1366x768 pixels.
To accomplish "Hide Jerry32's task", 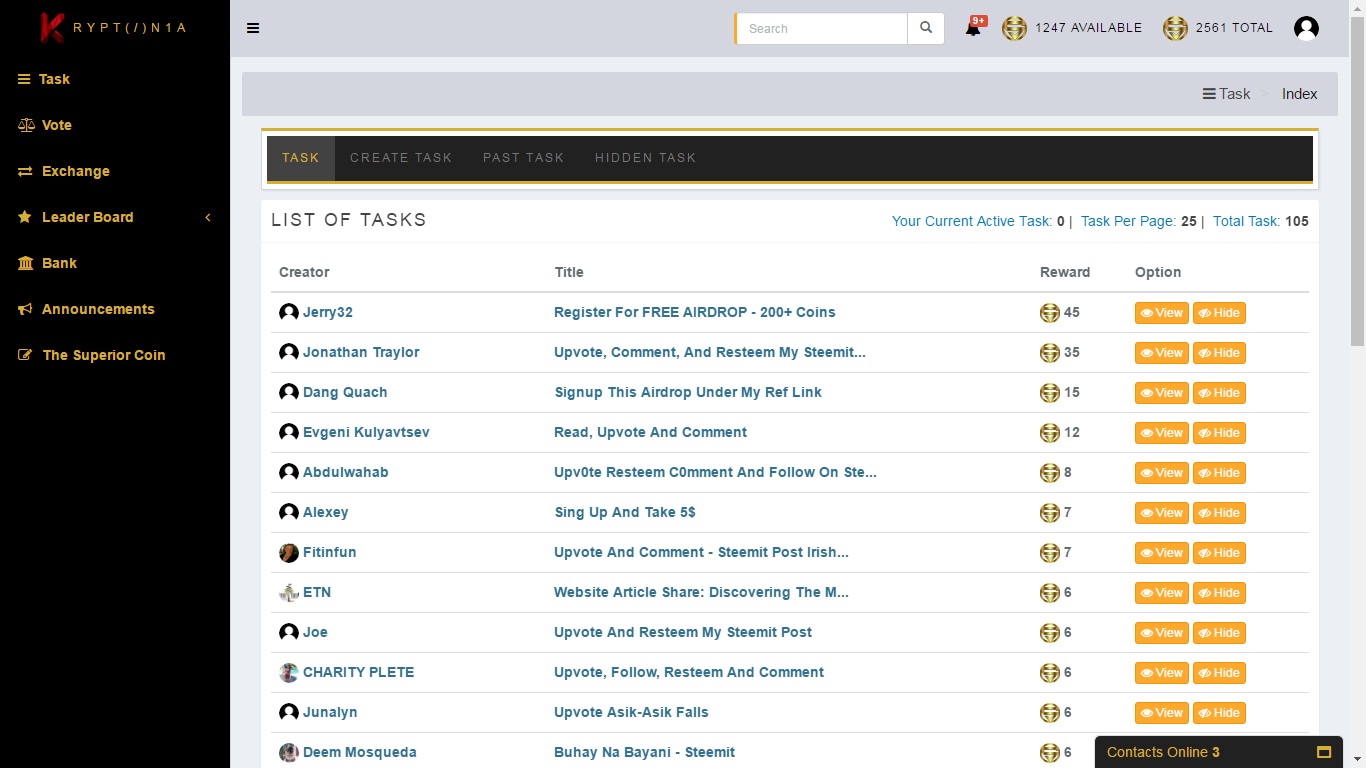I will tap(1219, 313).
